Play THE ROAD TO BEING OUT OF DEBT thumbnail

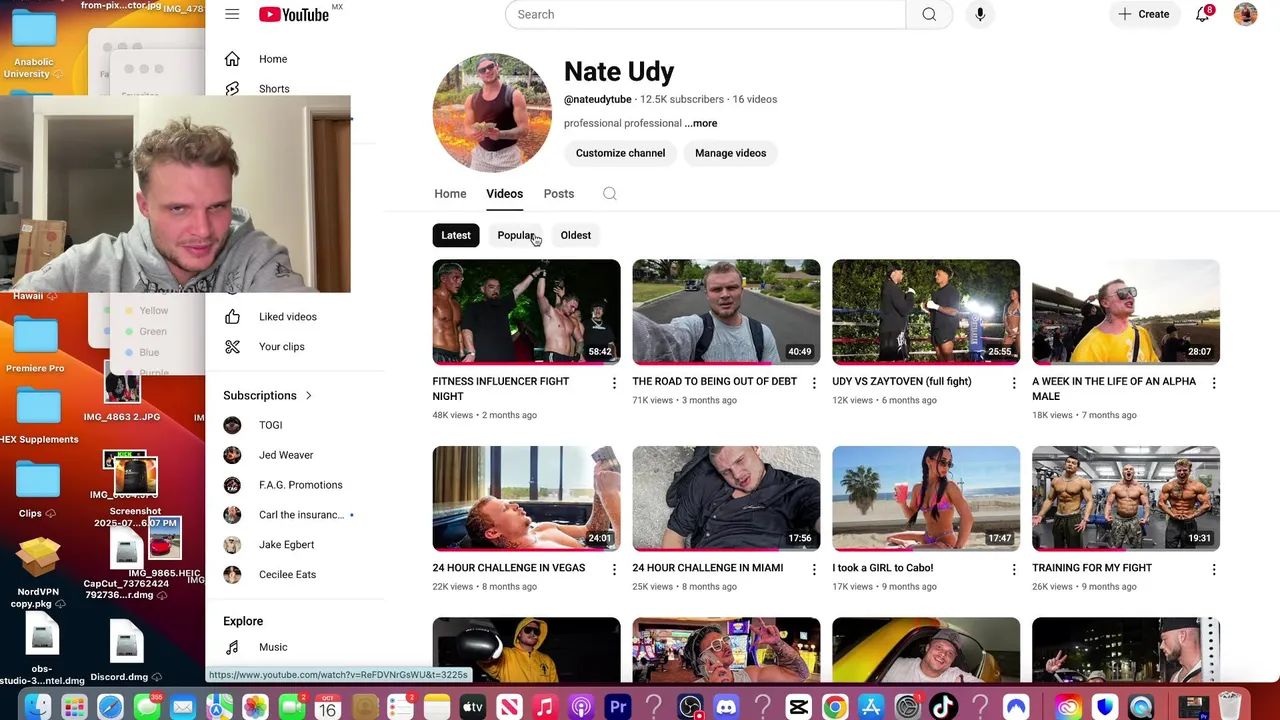726,312
